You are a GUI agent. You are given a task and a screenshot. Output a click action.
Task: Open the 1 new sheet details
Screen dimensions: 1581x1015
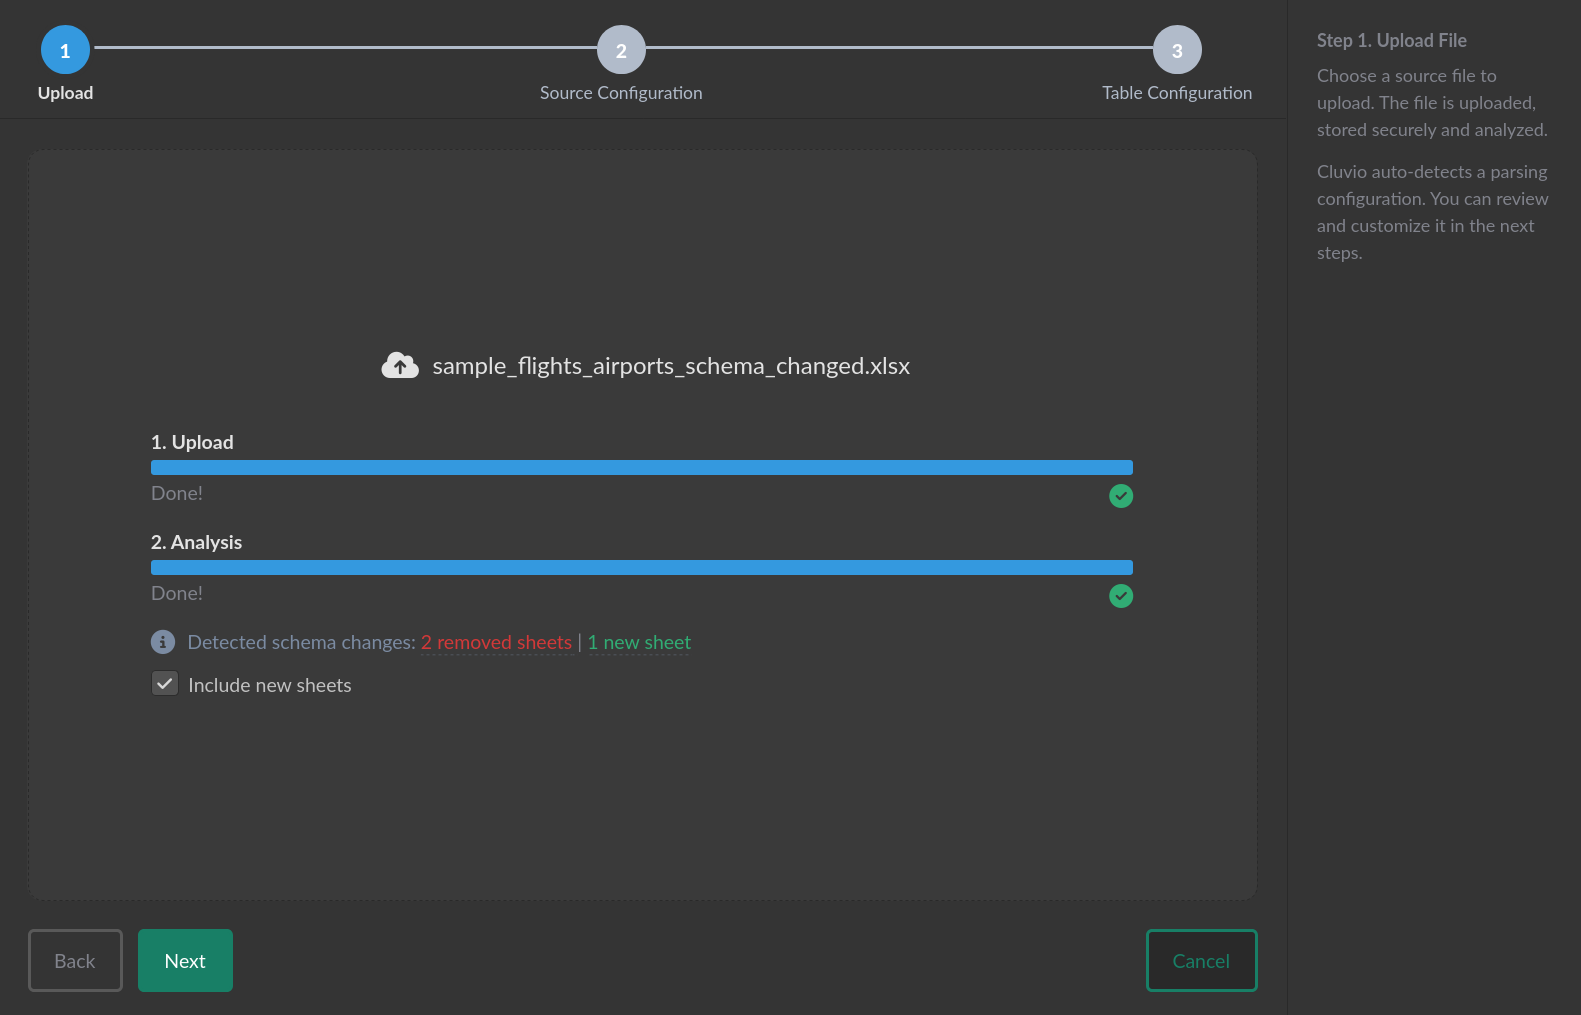(x=639, y=642)
